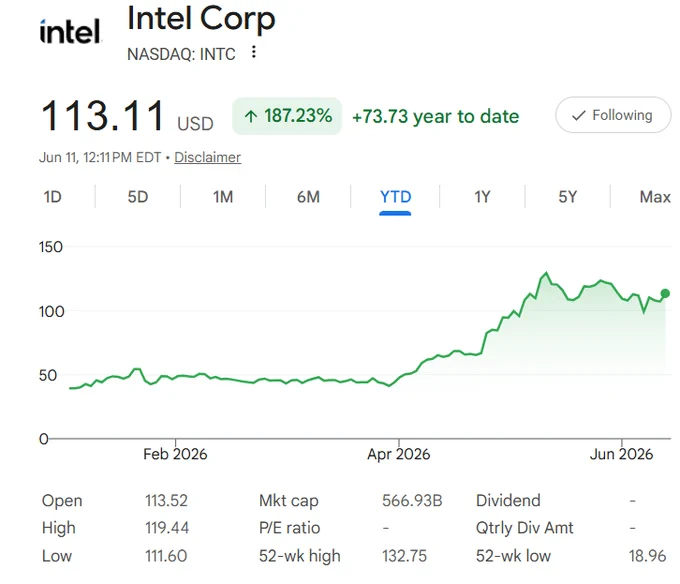Click the checkmark on the Following button
Screen dimensions: 680x584
pos(579,115)
